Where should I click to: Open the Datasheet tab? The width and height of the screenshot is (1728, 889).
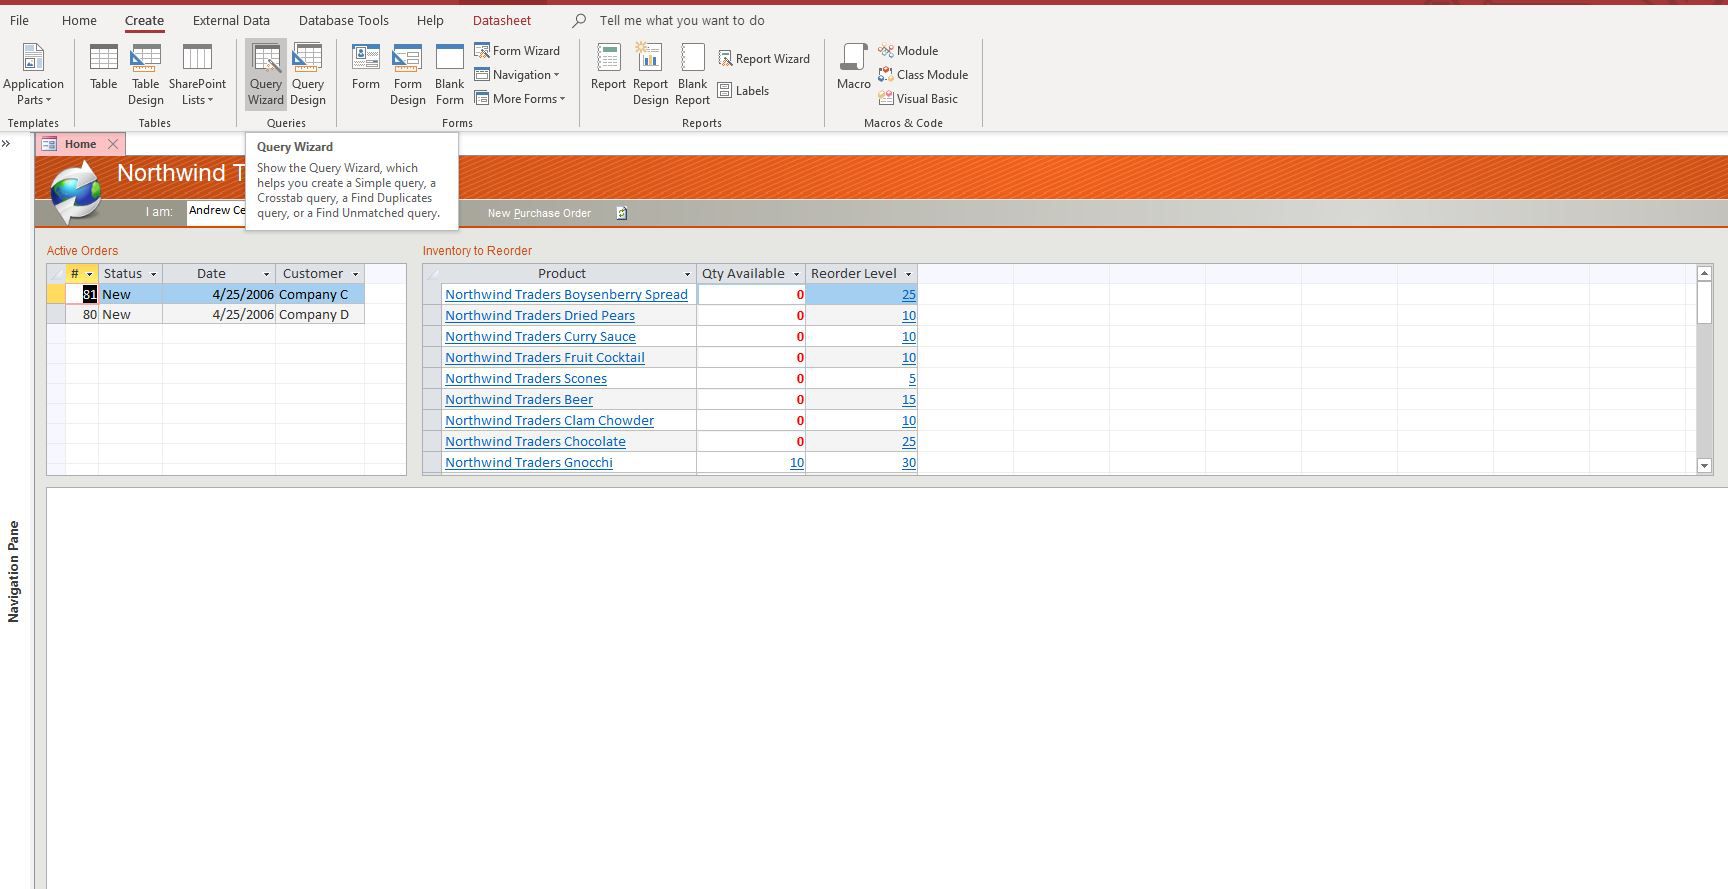coord(502,20)
